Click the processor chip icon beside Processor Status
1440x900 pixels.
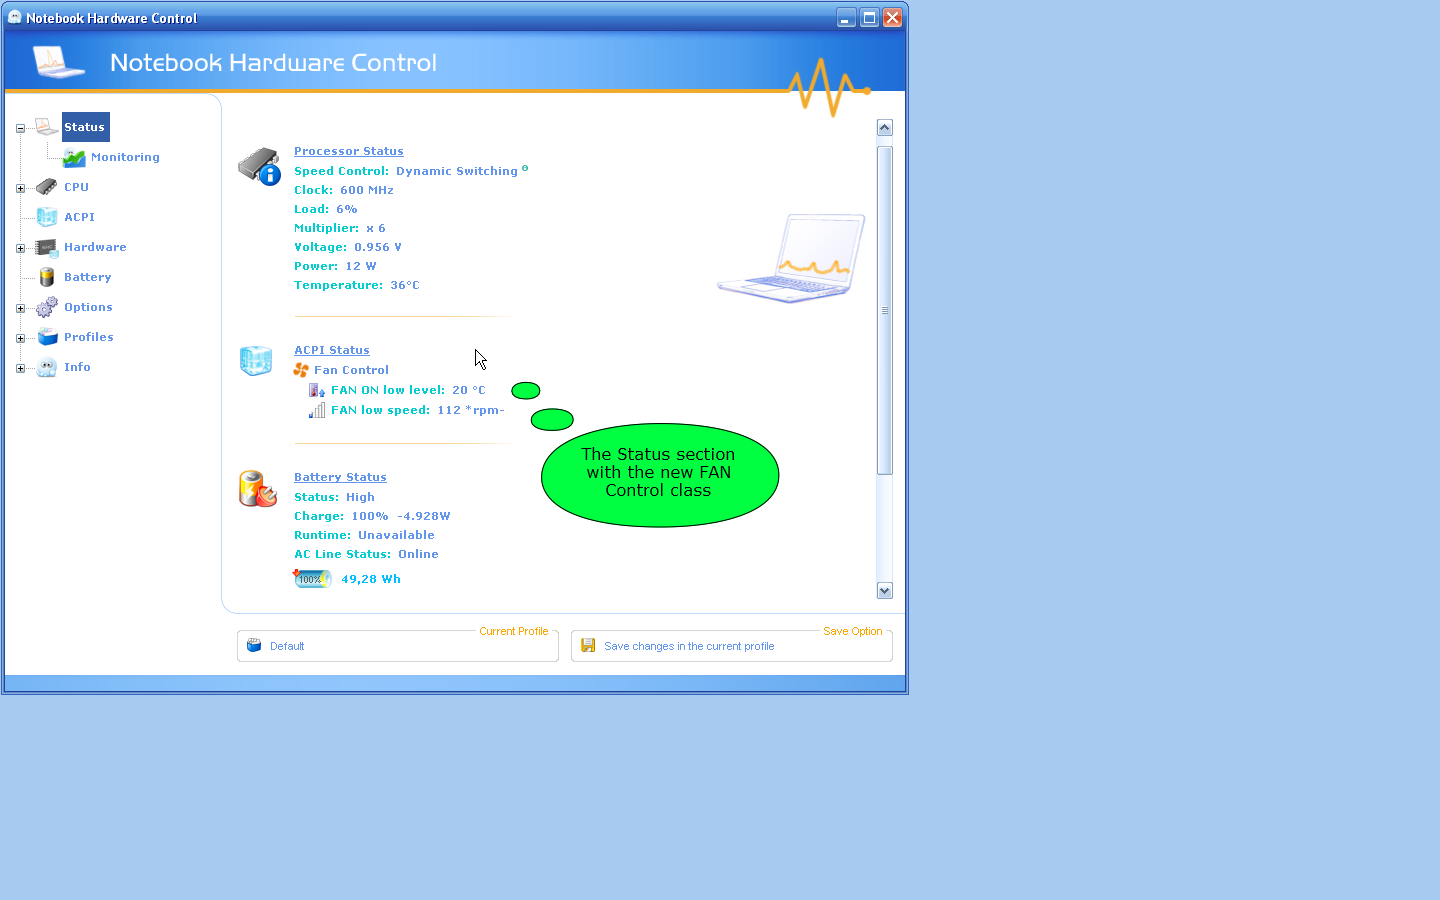coord(259,166)
